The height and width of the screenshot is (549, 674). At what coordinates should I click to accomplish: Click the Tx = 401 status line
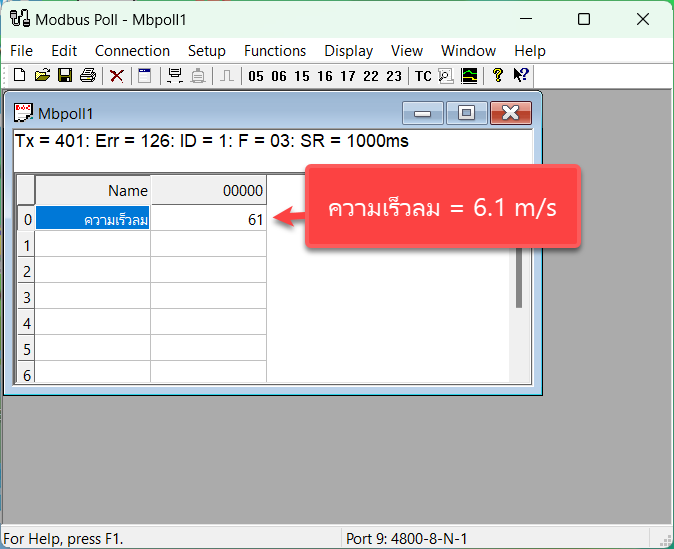pyautogui.click(x=211, y=141)
